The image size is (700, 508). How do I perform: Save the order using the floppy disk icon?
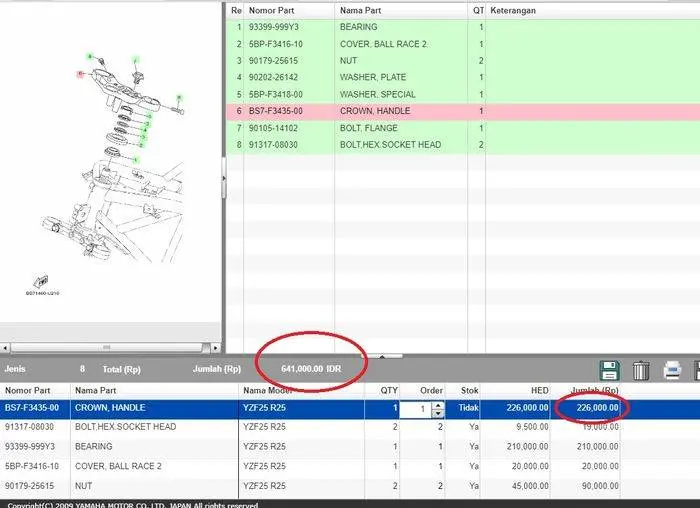609,370
